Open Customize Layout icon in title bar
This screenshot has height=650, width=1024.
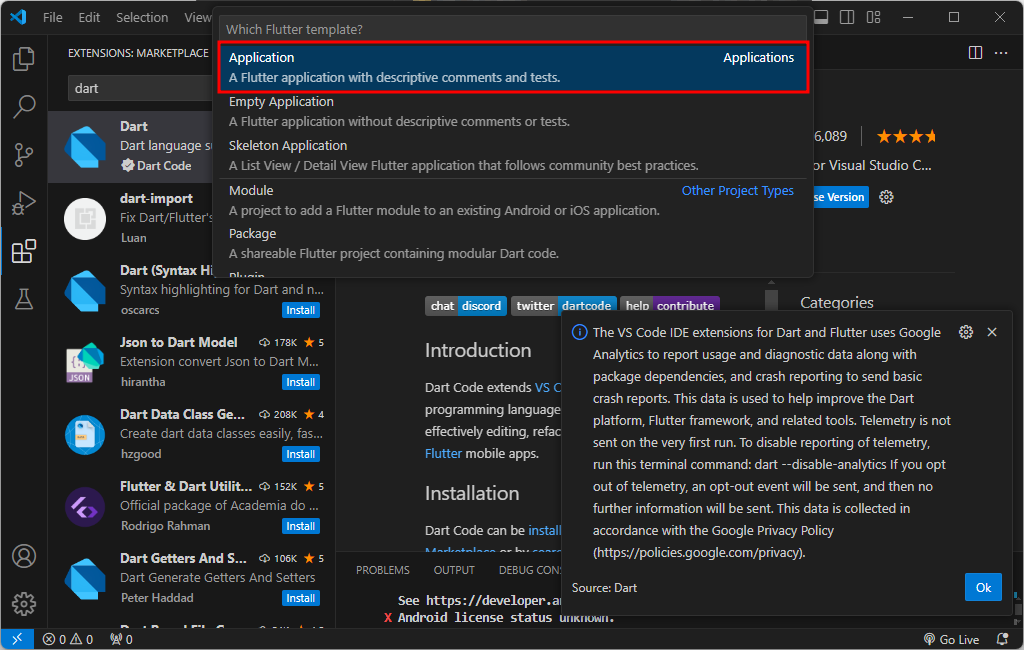click(874, 17)
